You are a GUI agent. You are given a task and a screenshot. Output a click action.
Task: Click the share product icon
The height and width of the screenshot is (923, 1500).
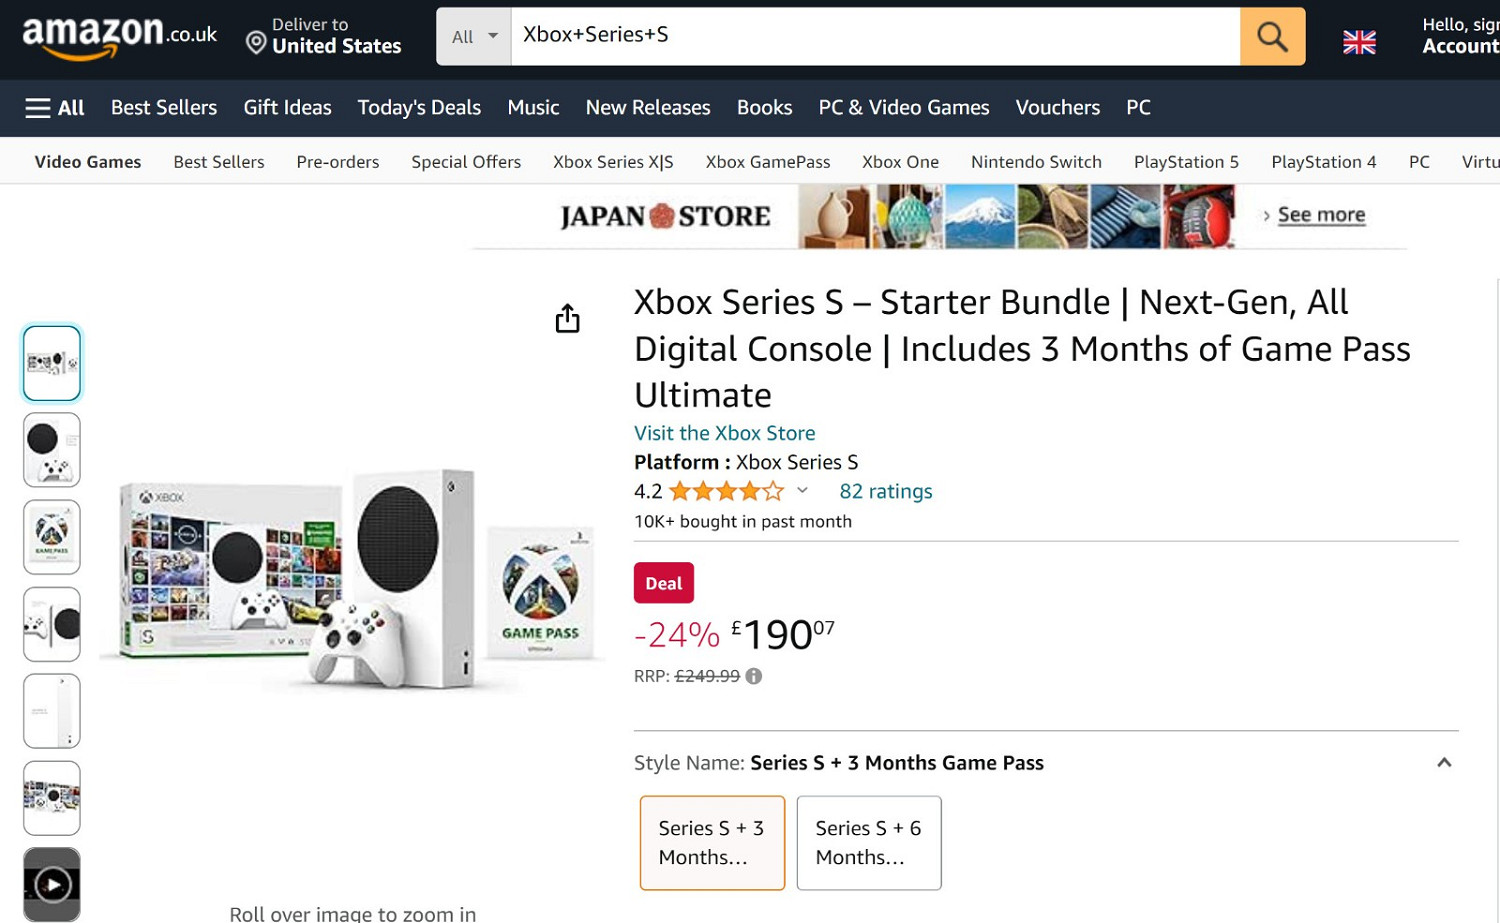pyautogui.click(x=567, y=317)
